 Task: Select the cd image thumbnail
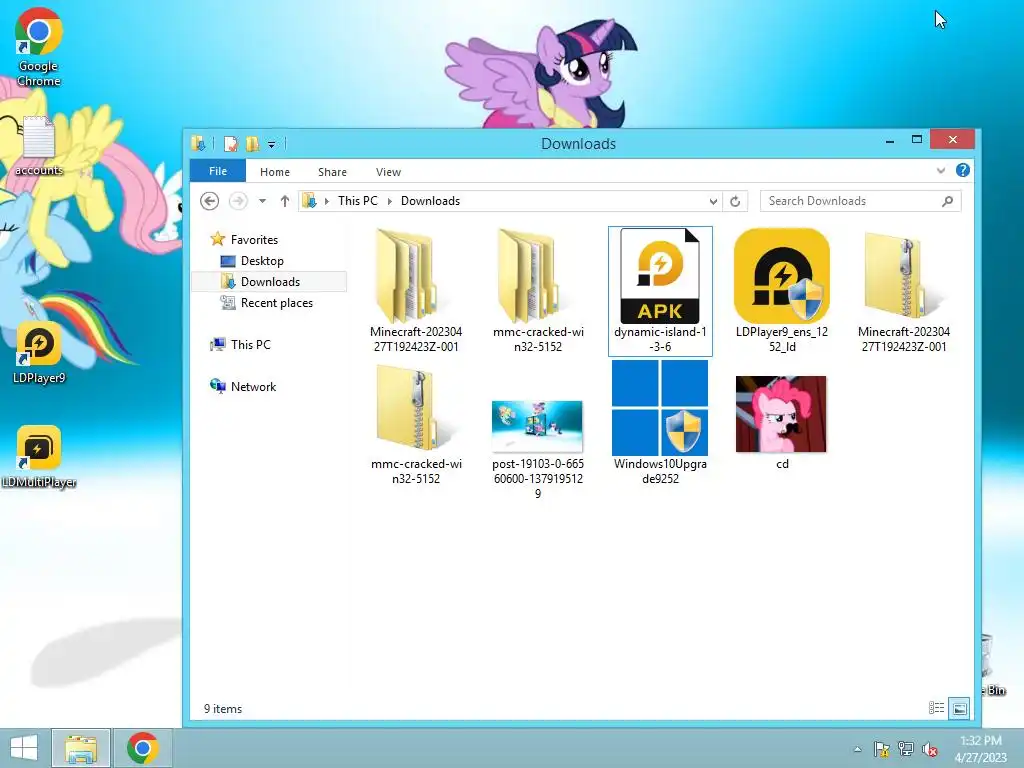[782, 423]
